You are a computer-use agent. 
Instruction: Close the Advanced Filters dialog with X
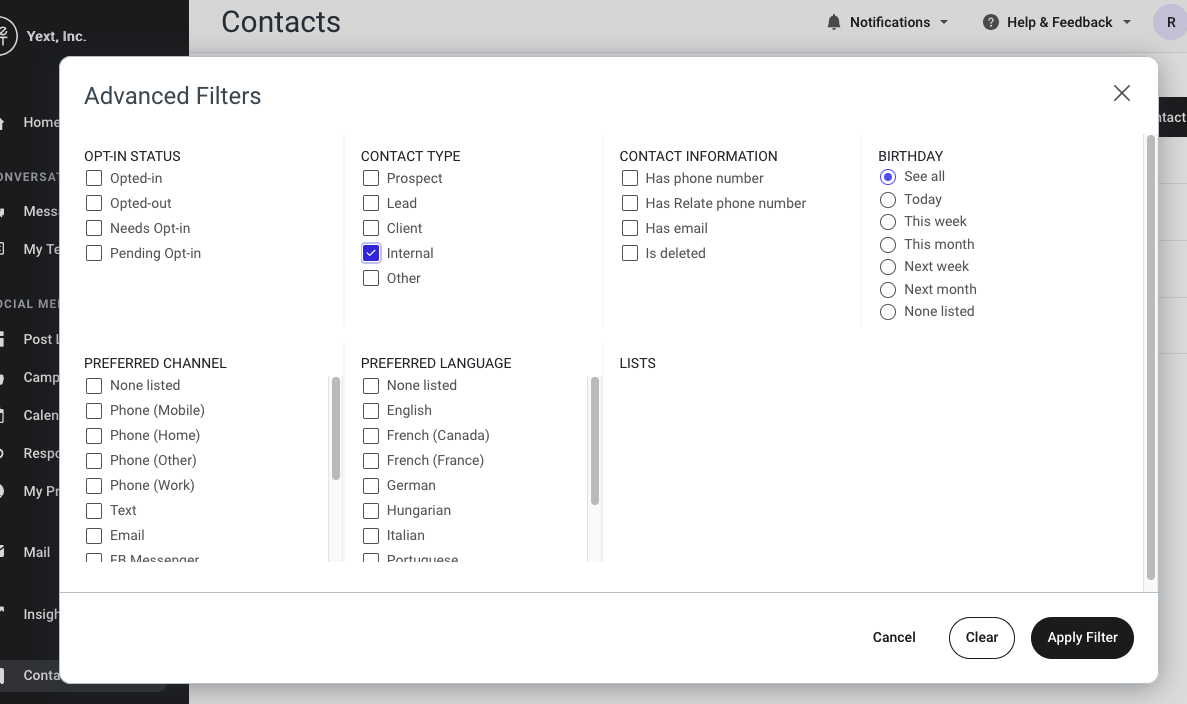[1121, 93]
